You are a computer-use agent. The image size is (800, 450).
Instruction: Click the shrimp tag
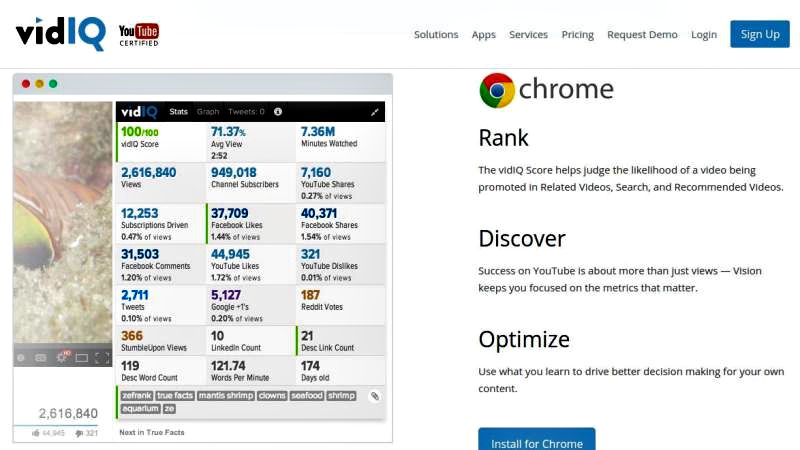(341, 396)
